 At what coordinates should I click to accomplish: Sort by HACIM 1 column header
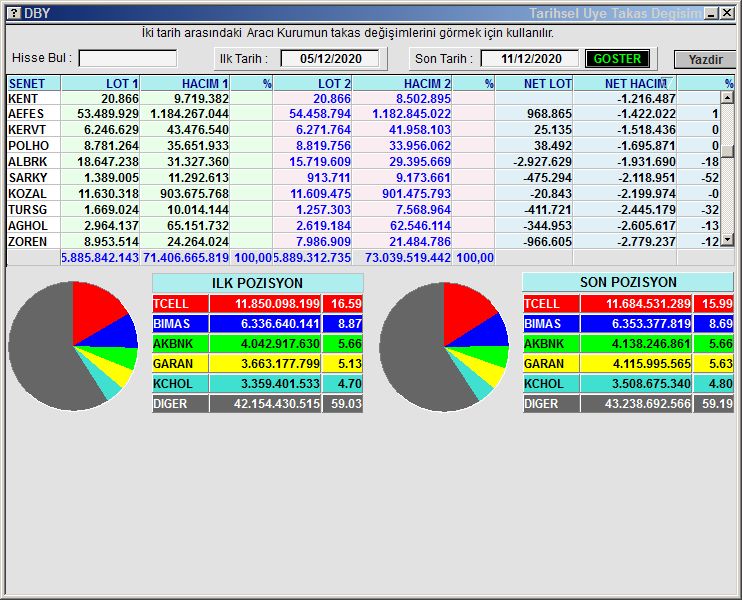point(185,83)
